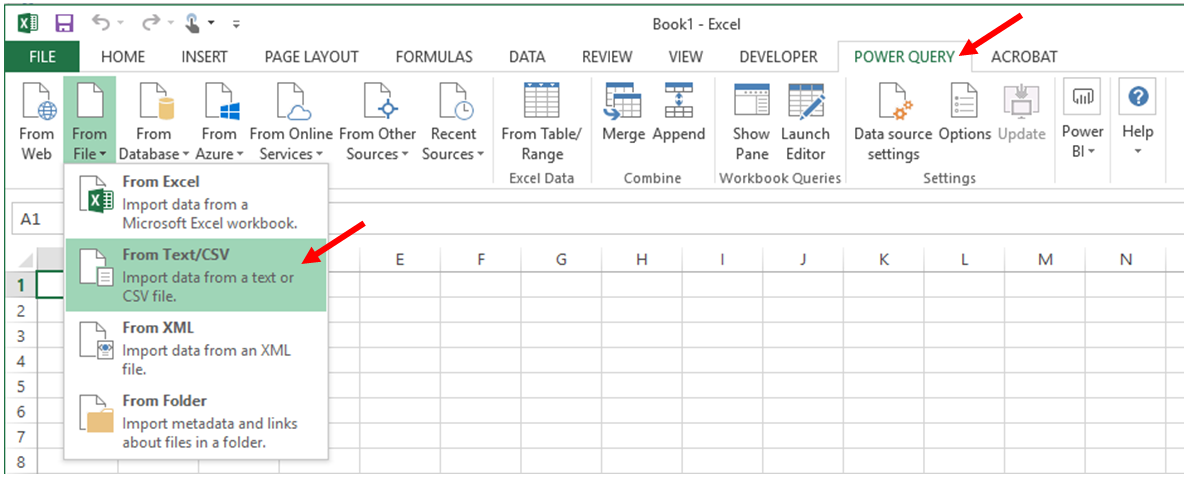Viewport: 1189px width, 481px height.
Task: Select From Excel menu entry
Action: tap(196, 203)
